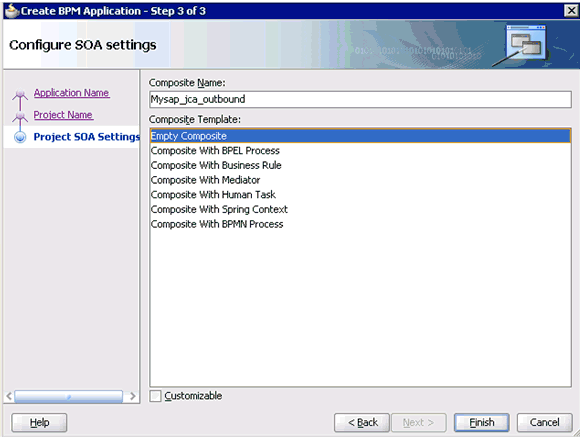580x438 pixels.
Task: Select the Project SOA Settings step
Action: click(x=87, y=137)
